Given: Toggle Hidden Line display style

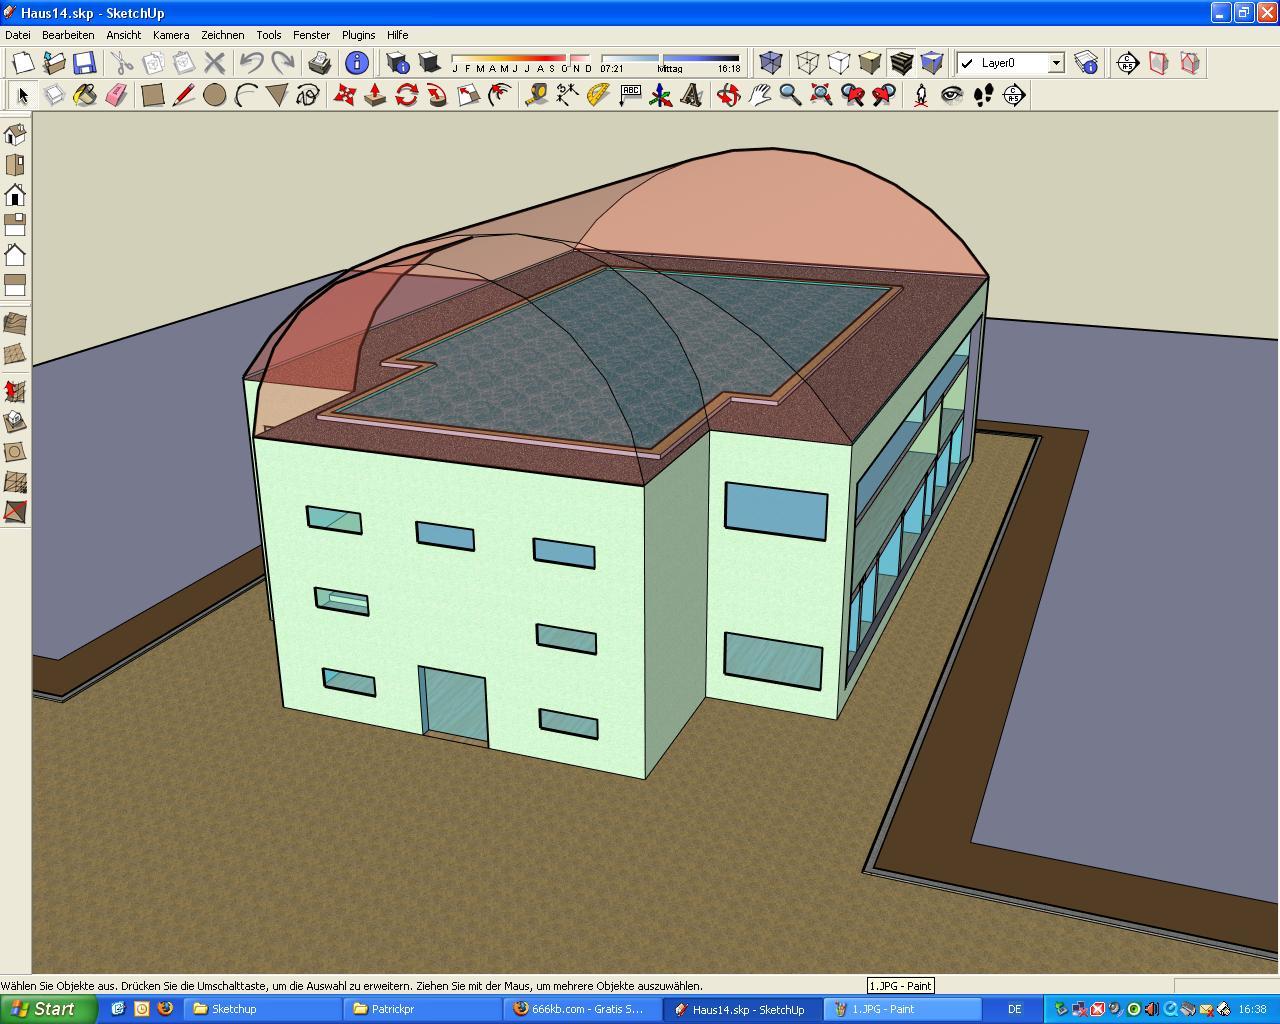Looking at the screenshot, I should click(839, 63).
